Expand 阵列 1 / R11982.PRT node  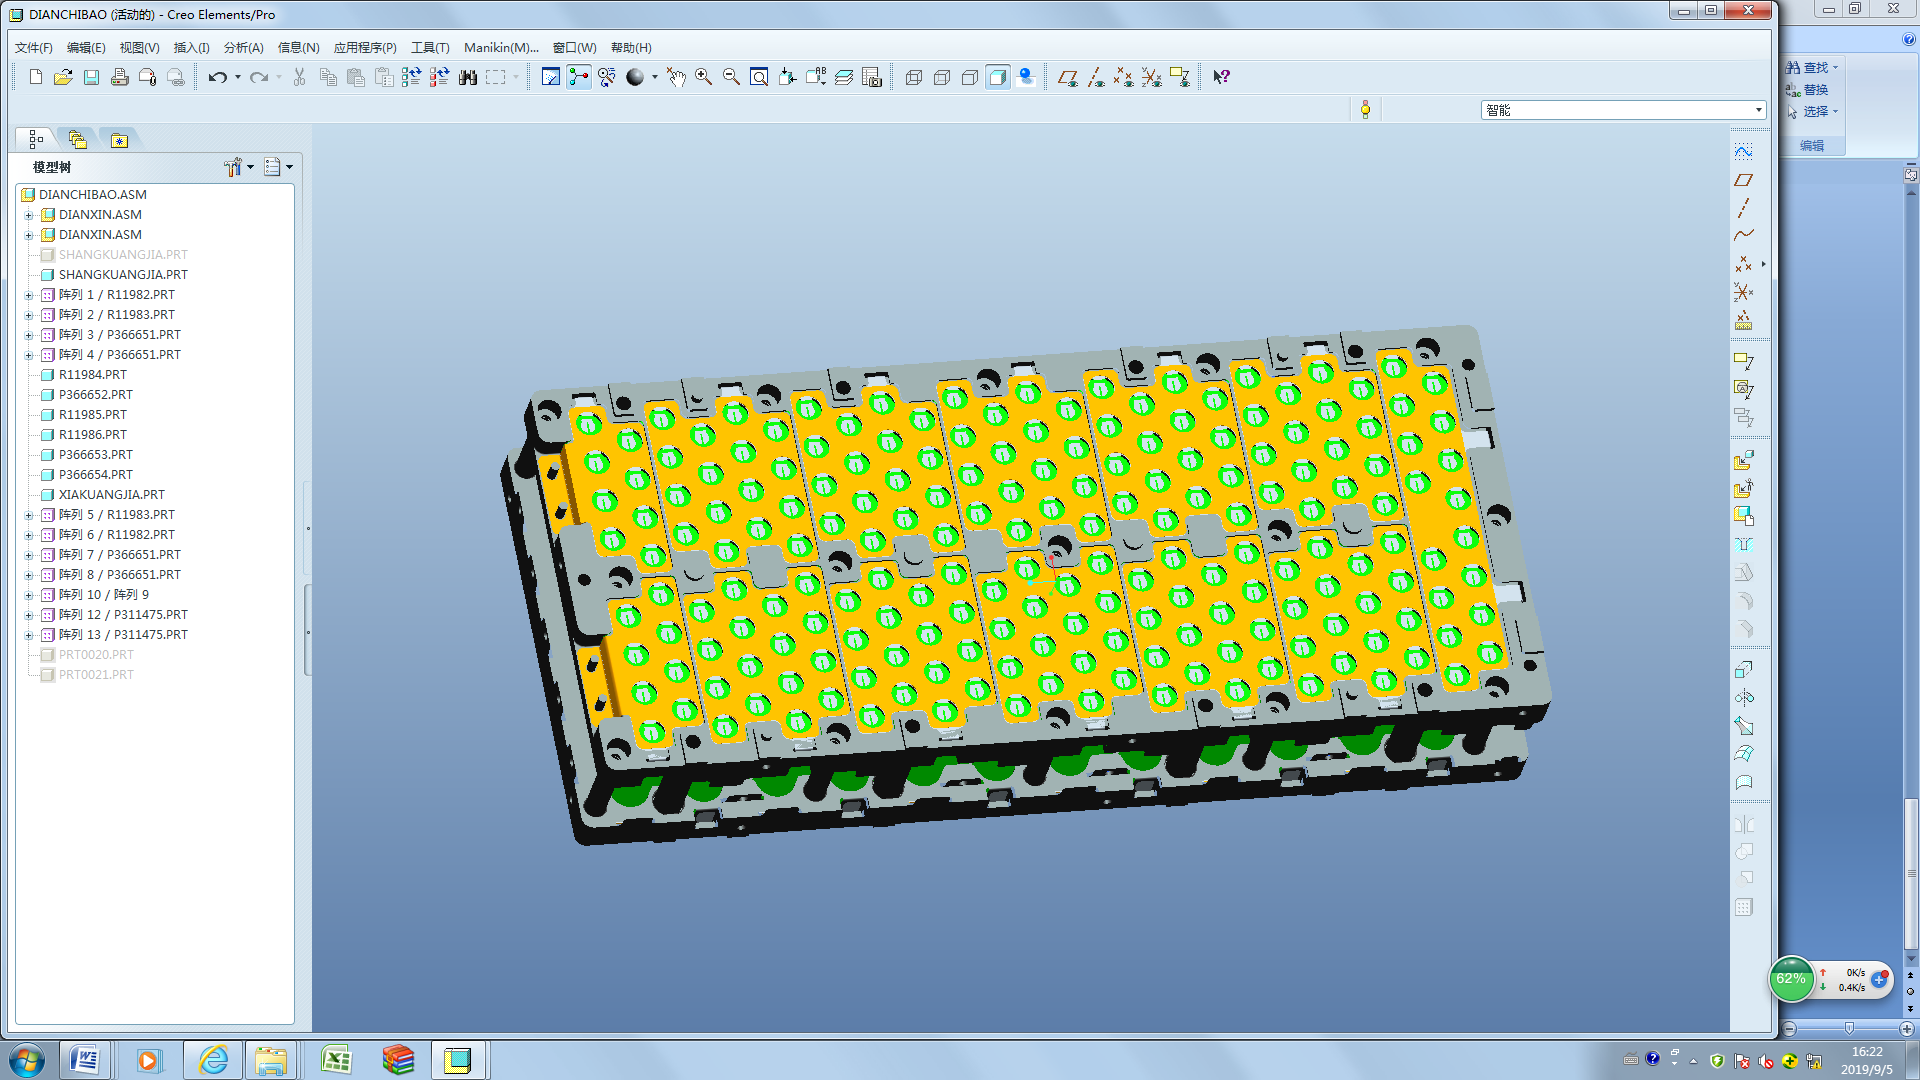click(x=29, y=295)
